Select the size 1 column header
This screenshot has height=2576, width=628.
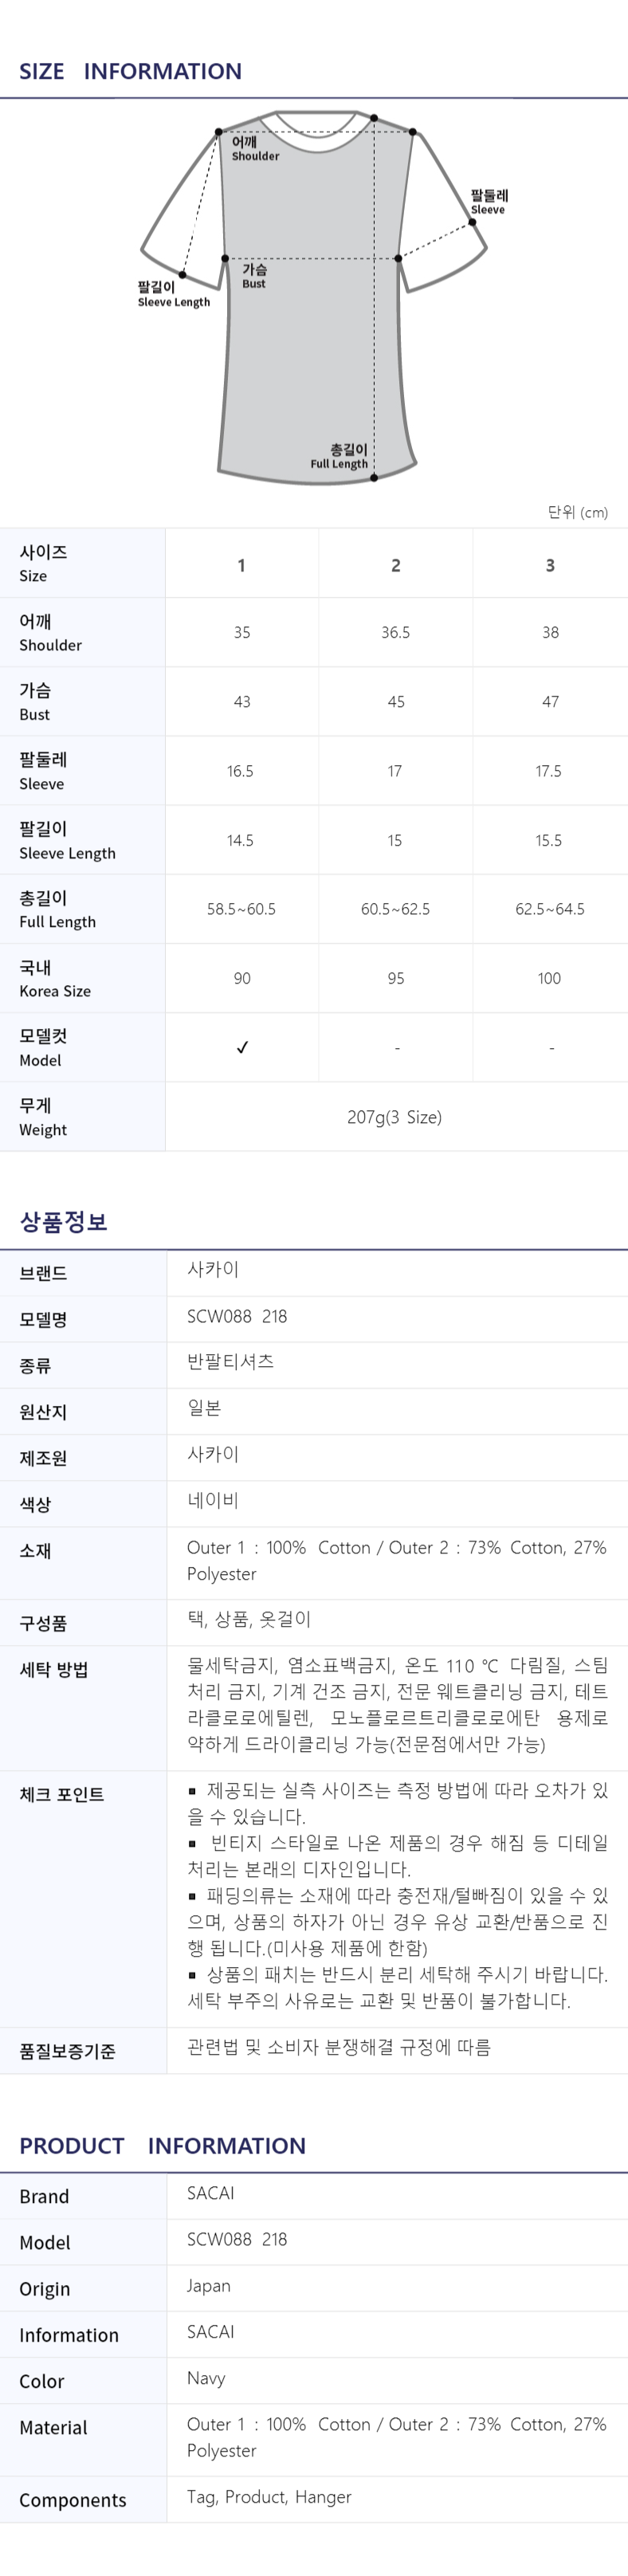click(x=241, y=565)
